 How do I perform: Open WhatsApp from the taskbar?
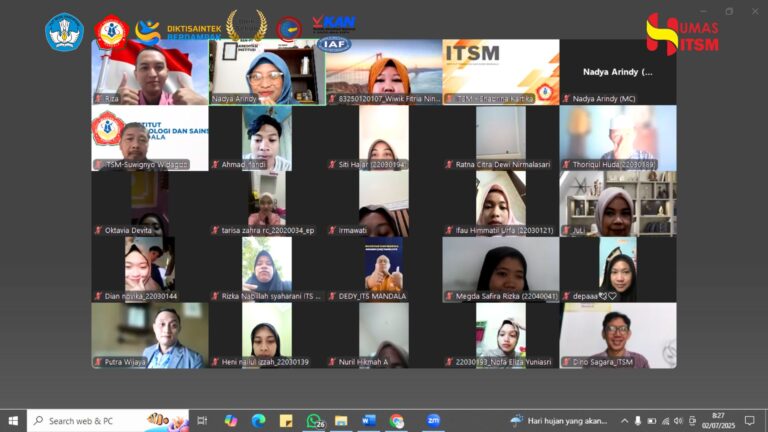click(314, 421)
